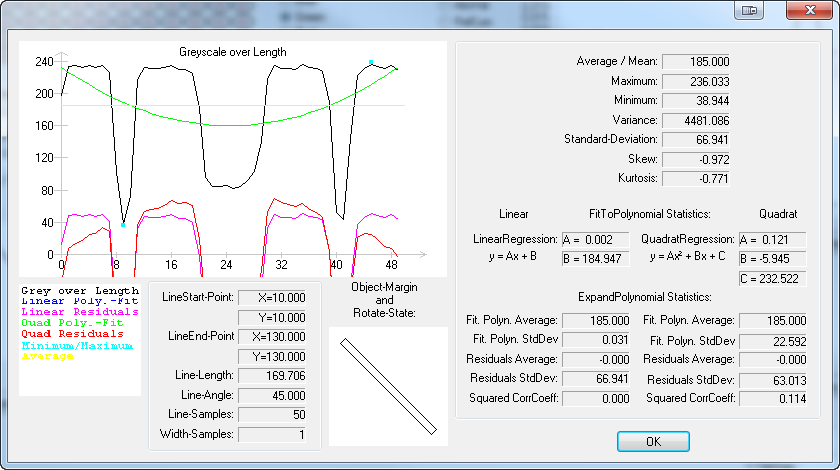Click the Object-Margin rotate-state preview image
Screen dimensions: 840x470
pyautogui.click(x=388, y=385)
